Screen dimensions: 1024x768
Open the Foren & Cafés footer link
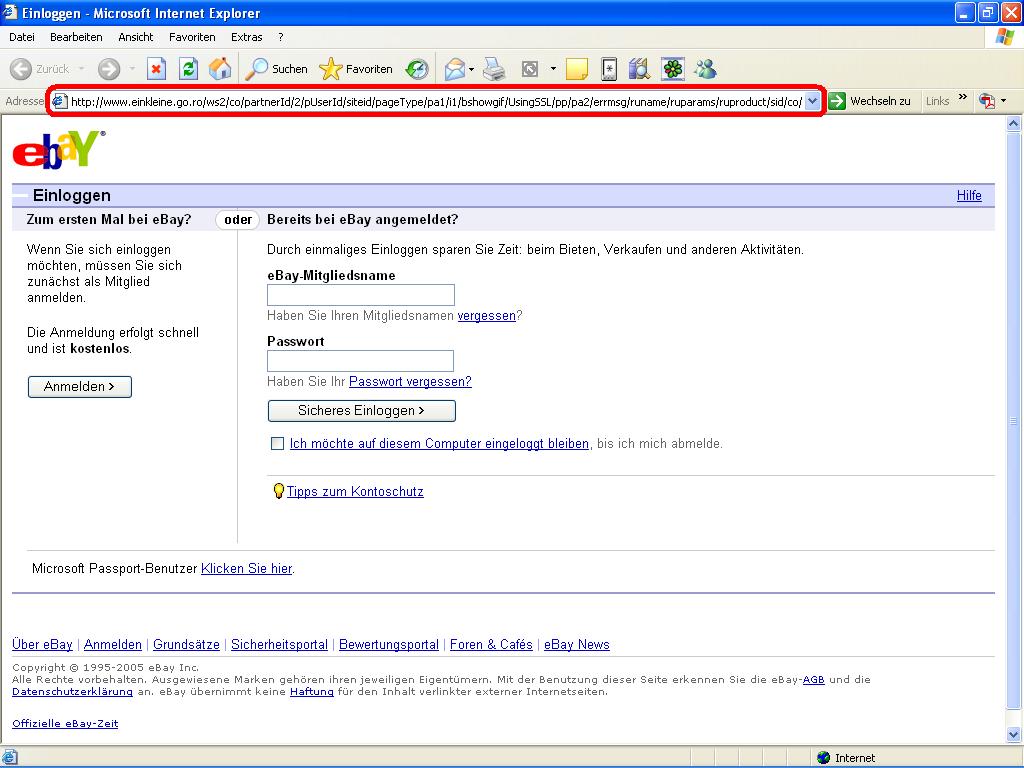coord(492,645)
